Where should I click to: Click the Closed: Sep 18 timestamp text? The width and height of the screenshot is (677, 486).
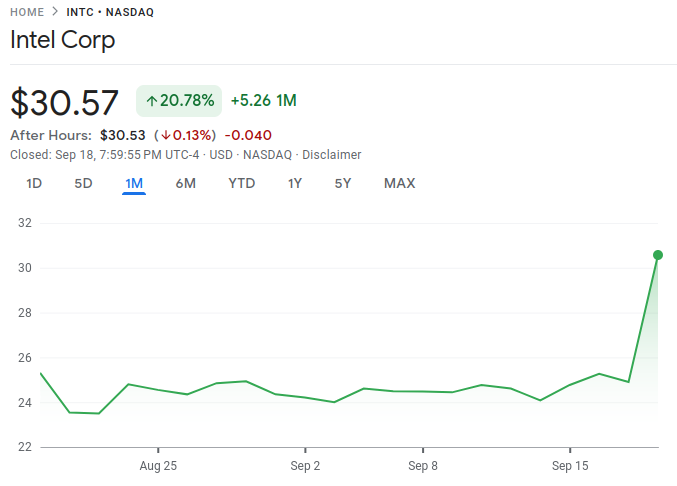pos(105,155)
